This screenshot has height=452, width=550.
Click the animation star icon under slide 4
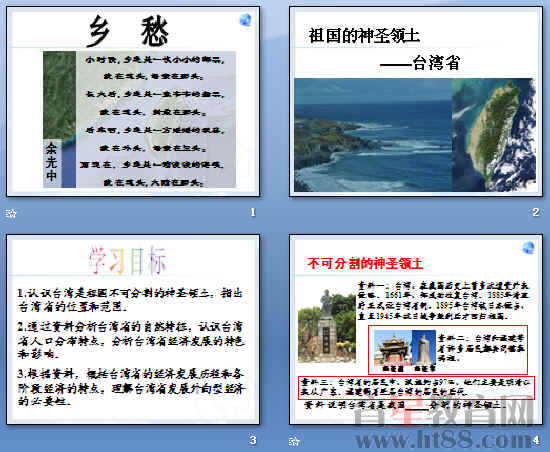294,441
